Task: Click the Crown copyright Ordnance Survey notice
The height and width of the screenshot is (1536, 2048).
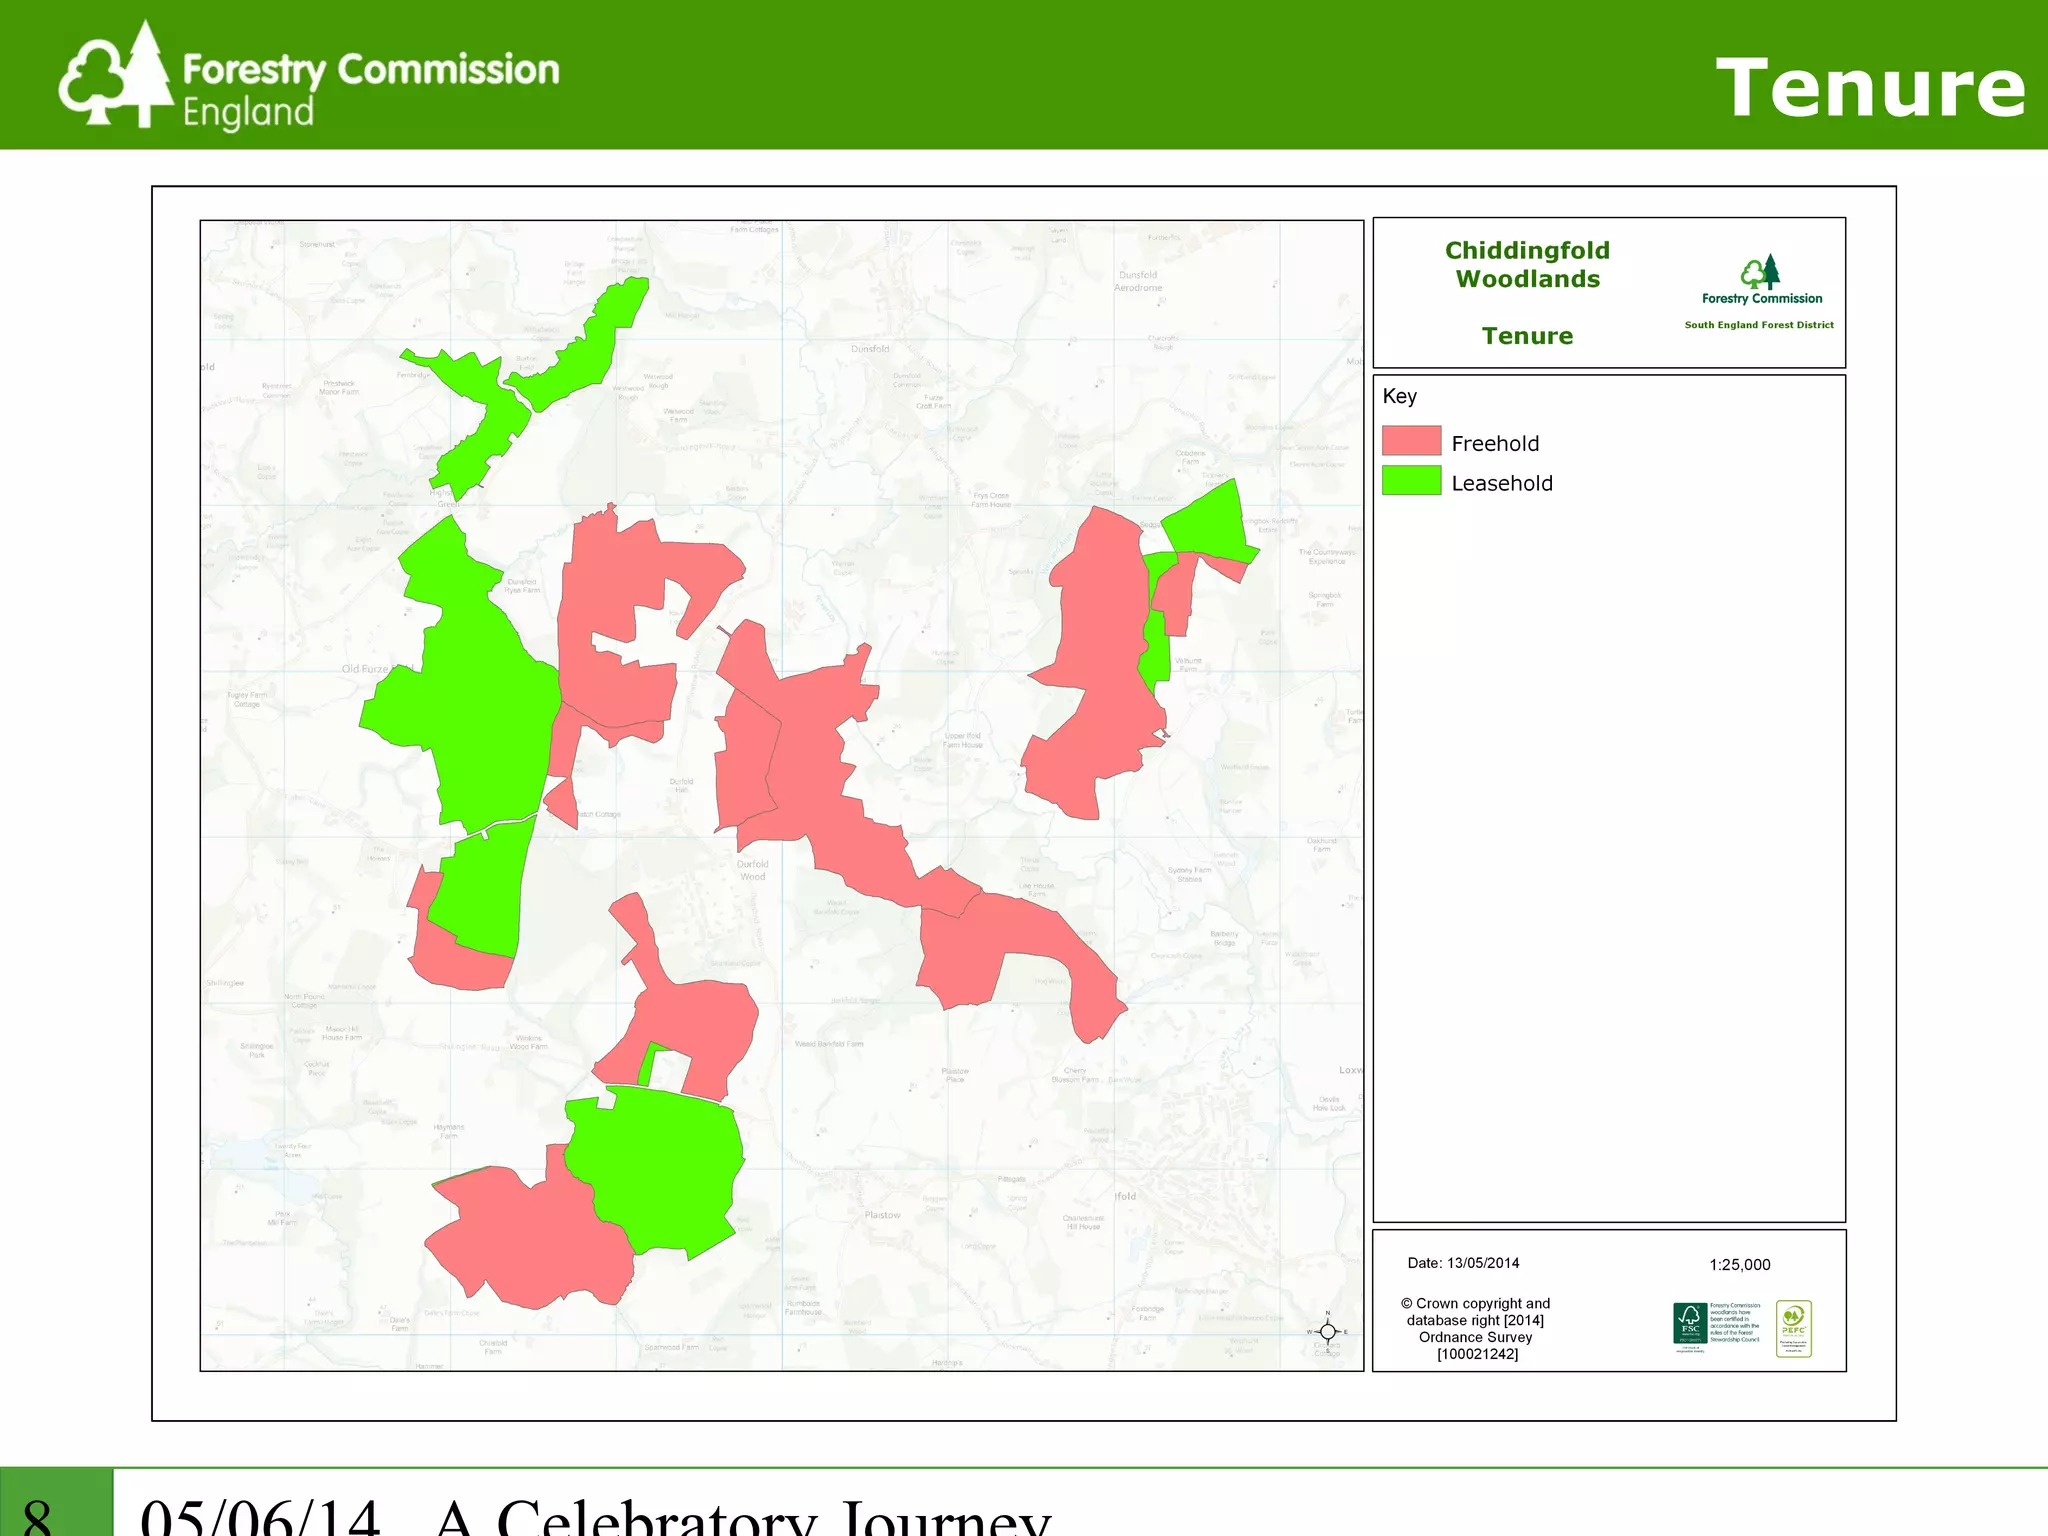Action: [1476, 1328]
